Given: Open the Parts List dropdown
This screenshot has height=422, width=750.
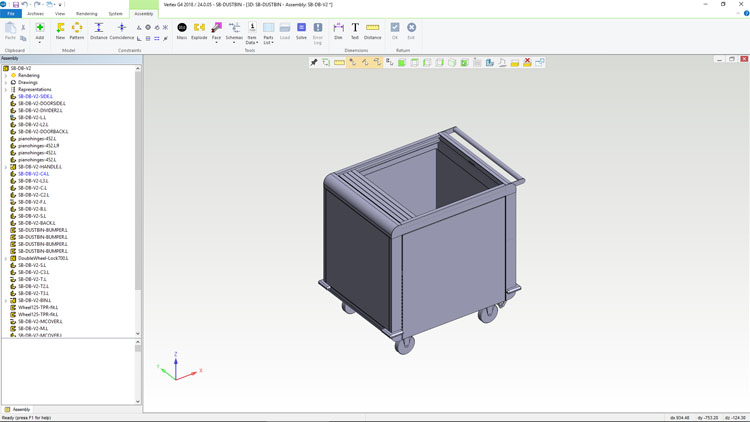Looking at the screenshot, I should [268, 40].
